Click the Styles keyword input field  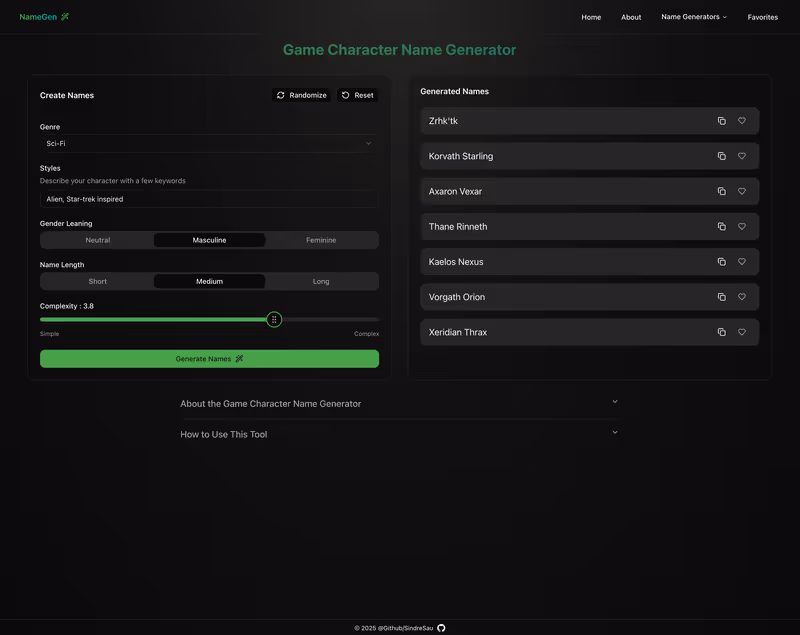click(208, 199)
